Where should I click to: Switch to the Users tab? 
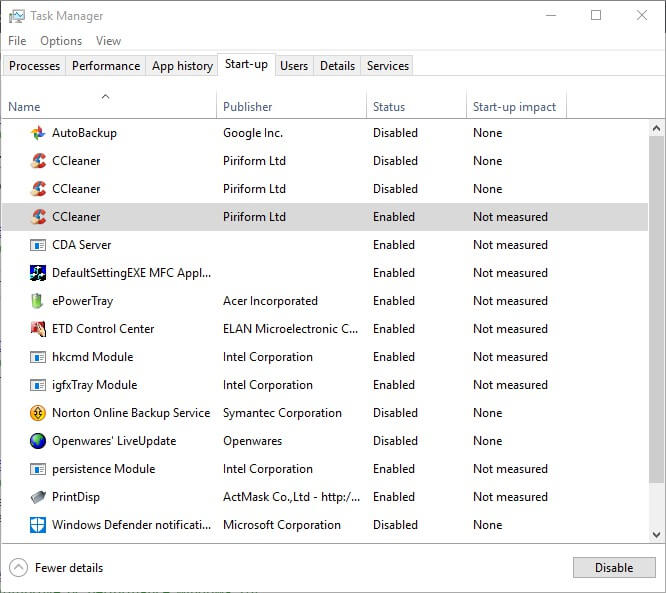[294, 66]
